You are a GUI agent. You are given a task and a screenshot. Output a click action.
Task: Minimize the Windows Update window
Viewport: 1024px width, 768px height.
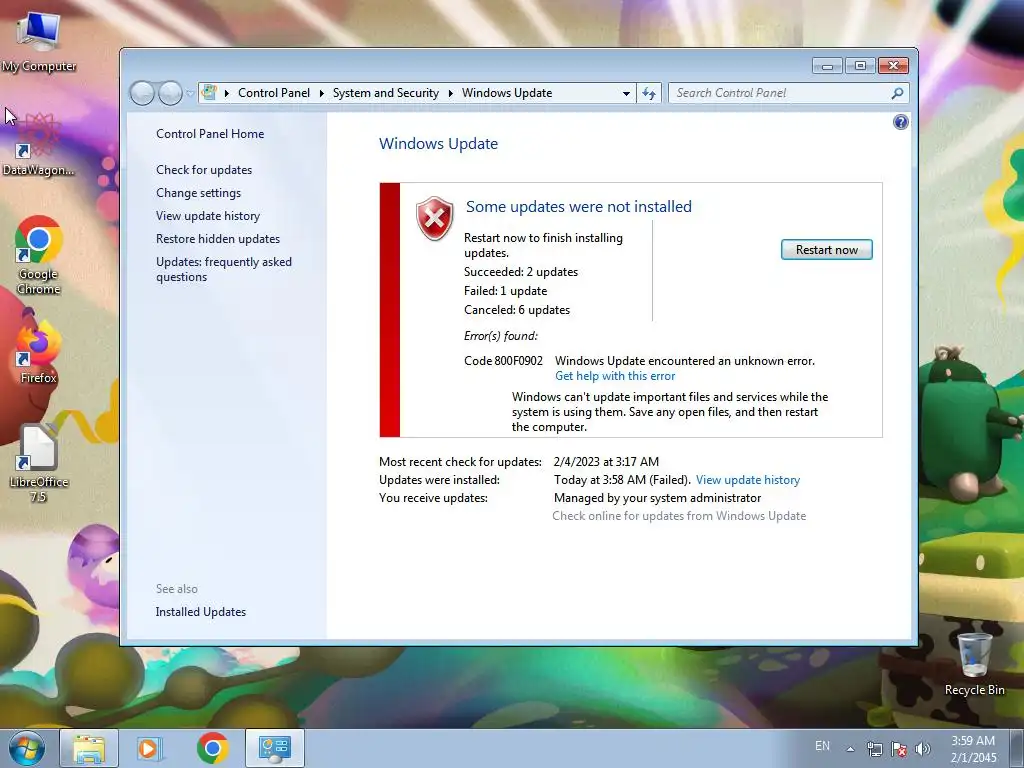coord(827,66)
